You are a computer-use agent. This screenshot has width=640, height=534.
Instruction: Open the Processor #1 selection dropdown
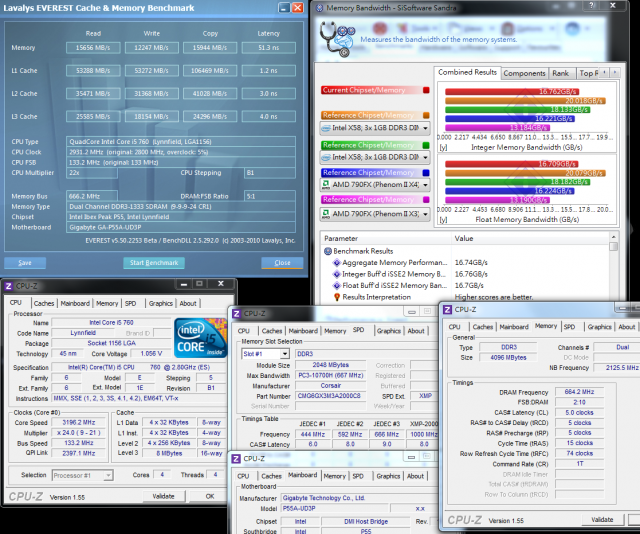[82, 475]
